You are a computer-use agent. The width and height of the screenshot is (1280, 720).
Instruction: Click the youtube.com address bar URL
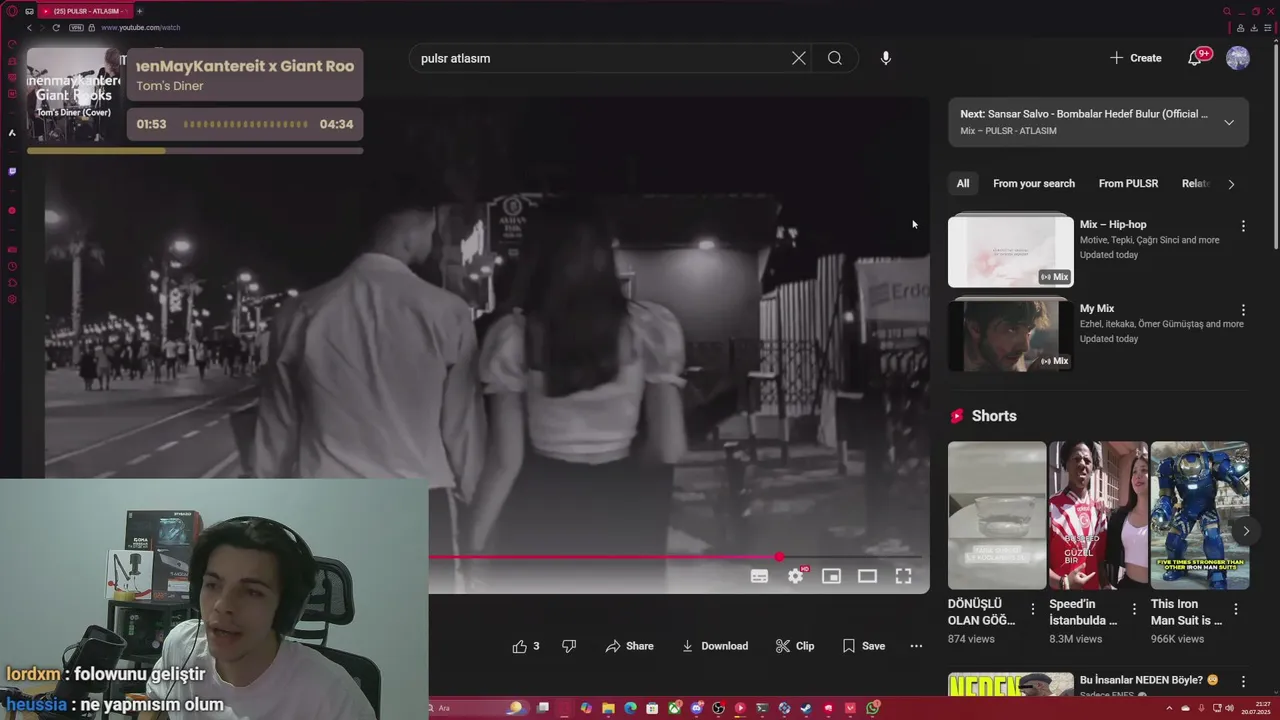[x=141, y=28]
